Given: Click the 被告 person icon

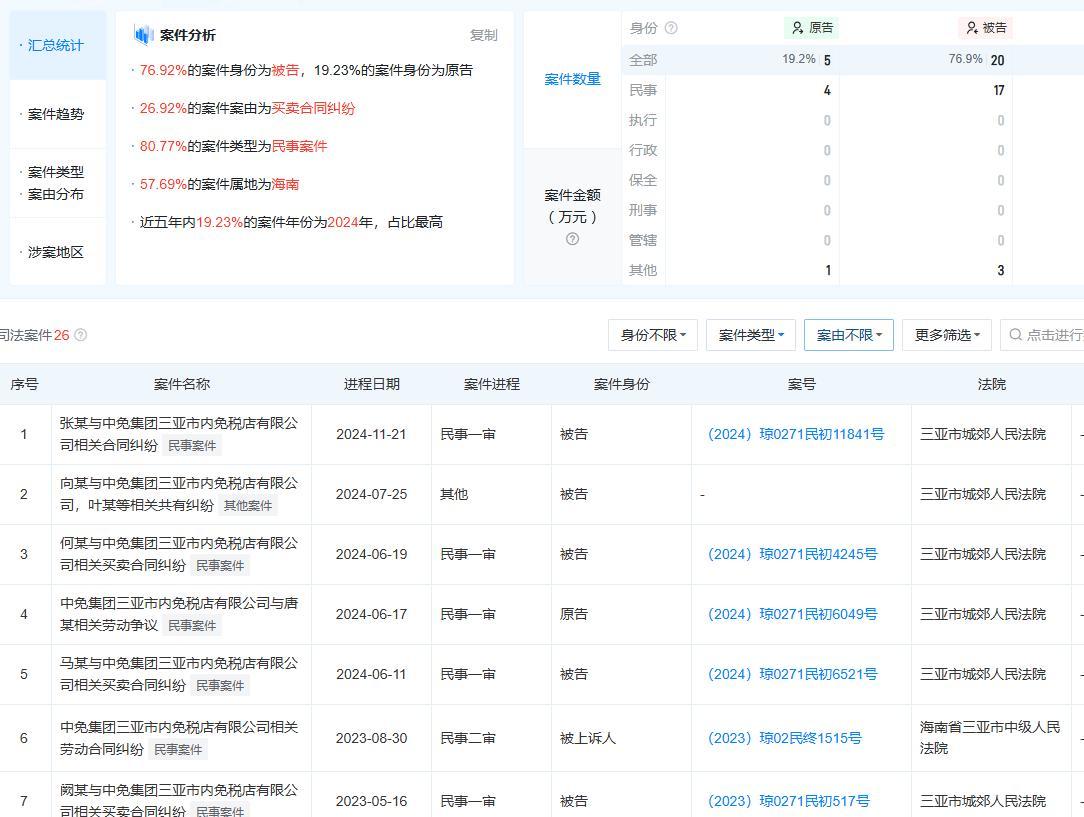Looking at the screenshot, I should [x=971, y=28].
